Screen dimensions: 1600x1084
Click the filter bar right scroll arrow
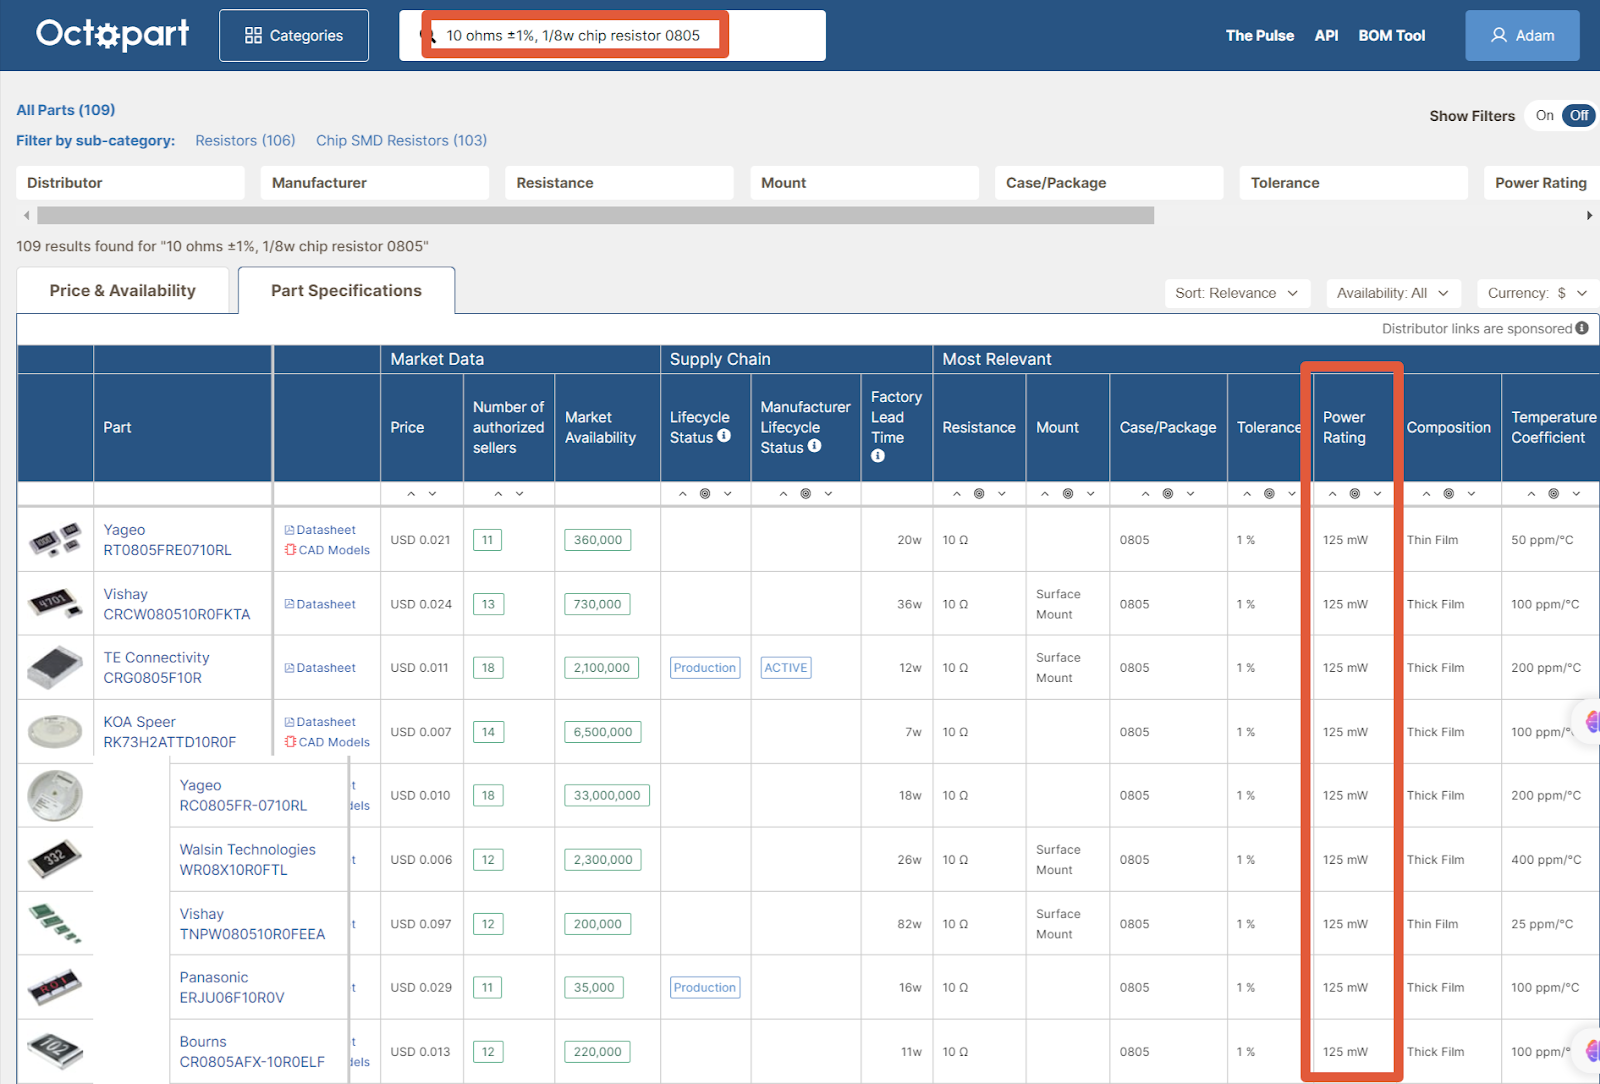pyautogui.click(x=1589, y=215)
